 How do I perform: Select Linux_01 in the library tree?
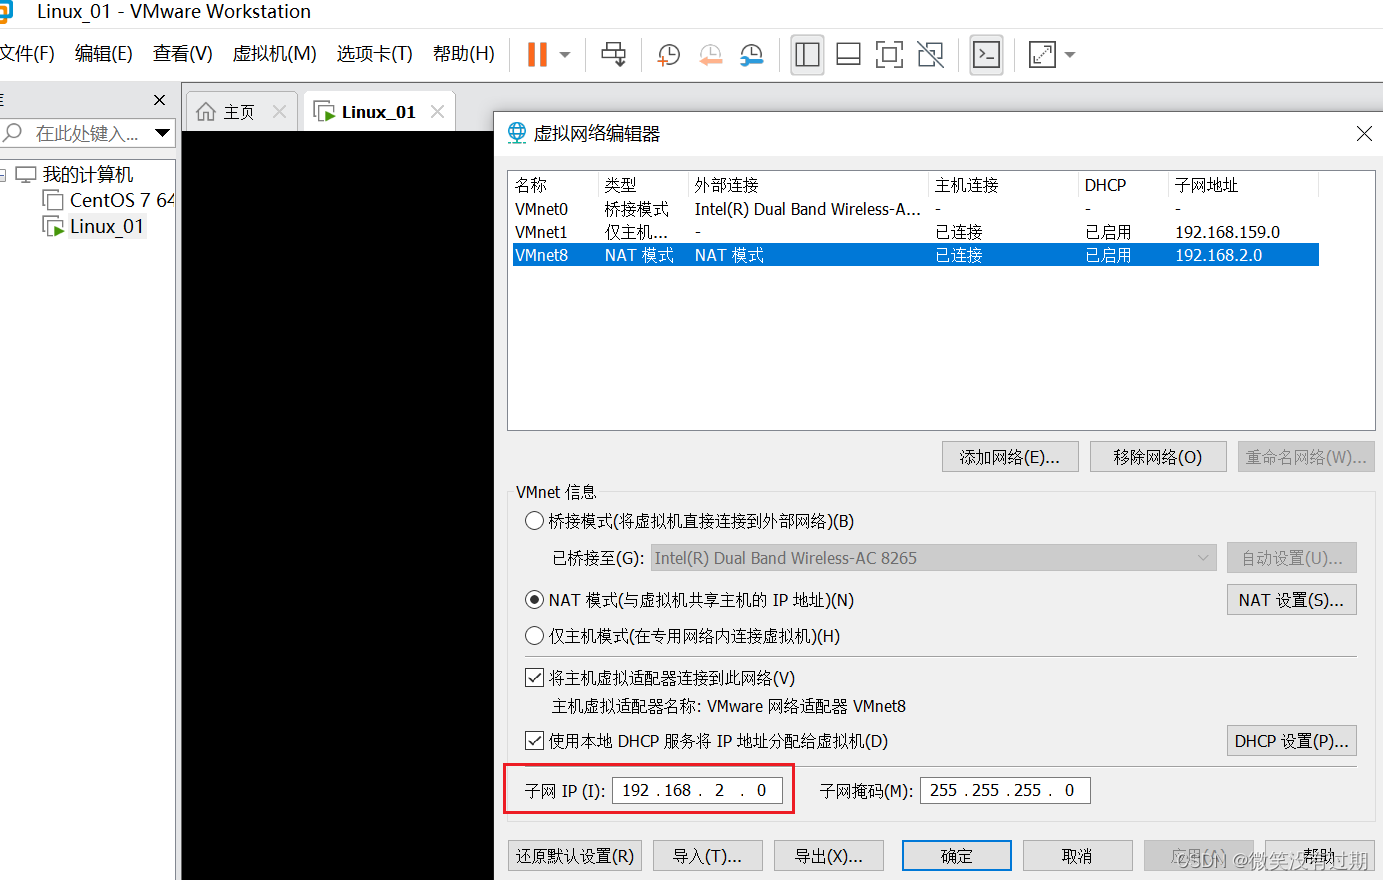[106, 227]
